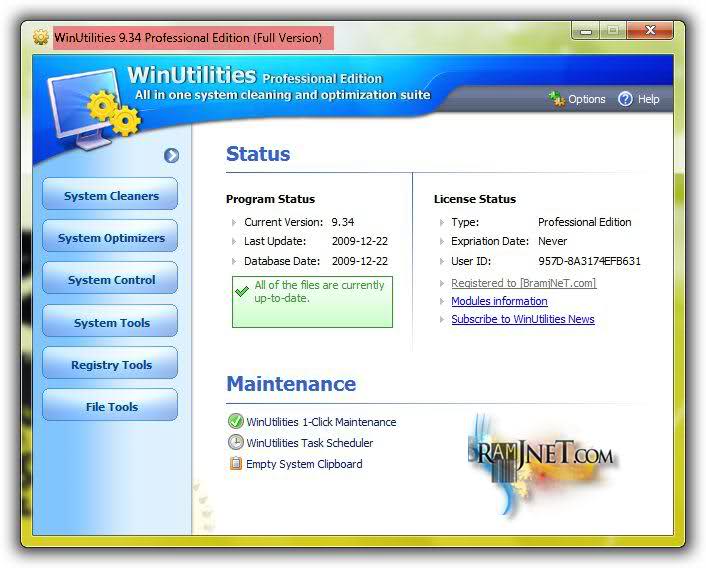The width and height of the screenshot is (706, 568).
Task: Click the Task Scheduler clock icon
Action: point(235,442)
